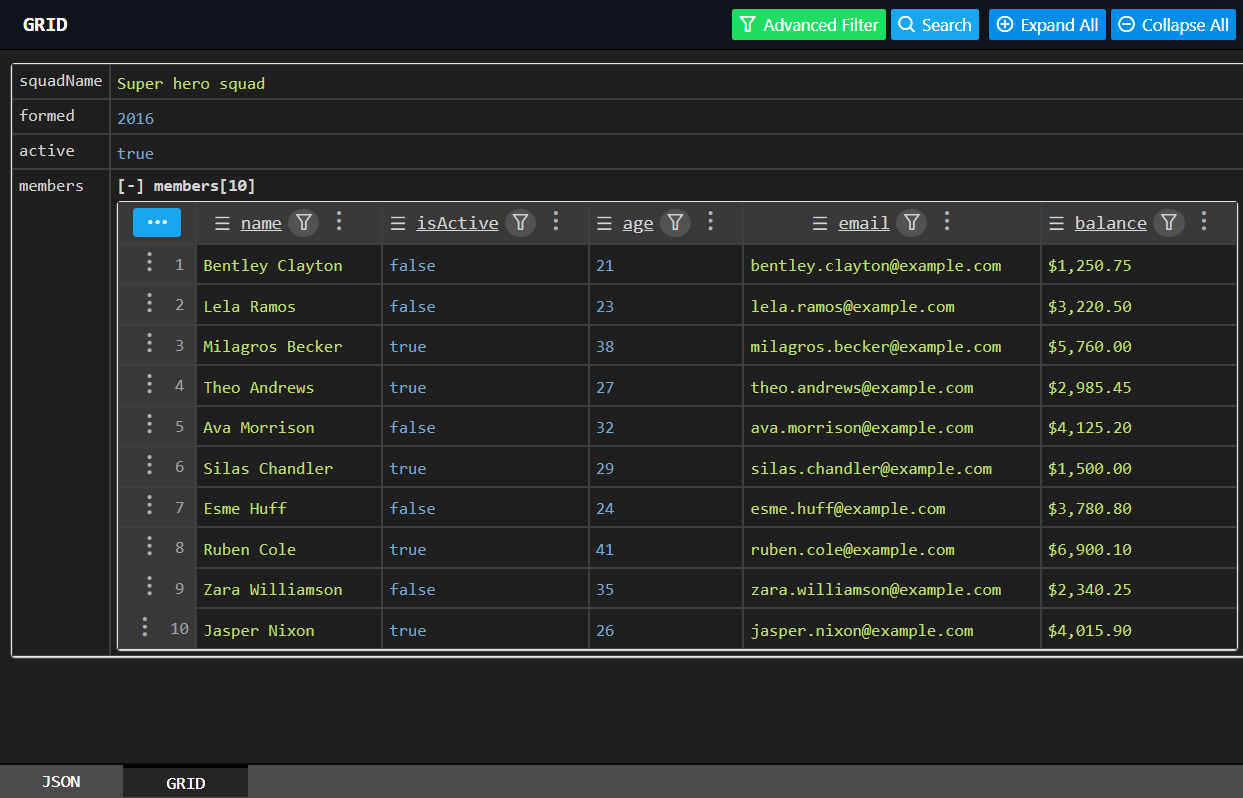The width and height of the screenshot is (1243, 798).
Task: Open the filter funnel on the age column
Action: point(676,223)
